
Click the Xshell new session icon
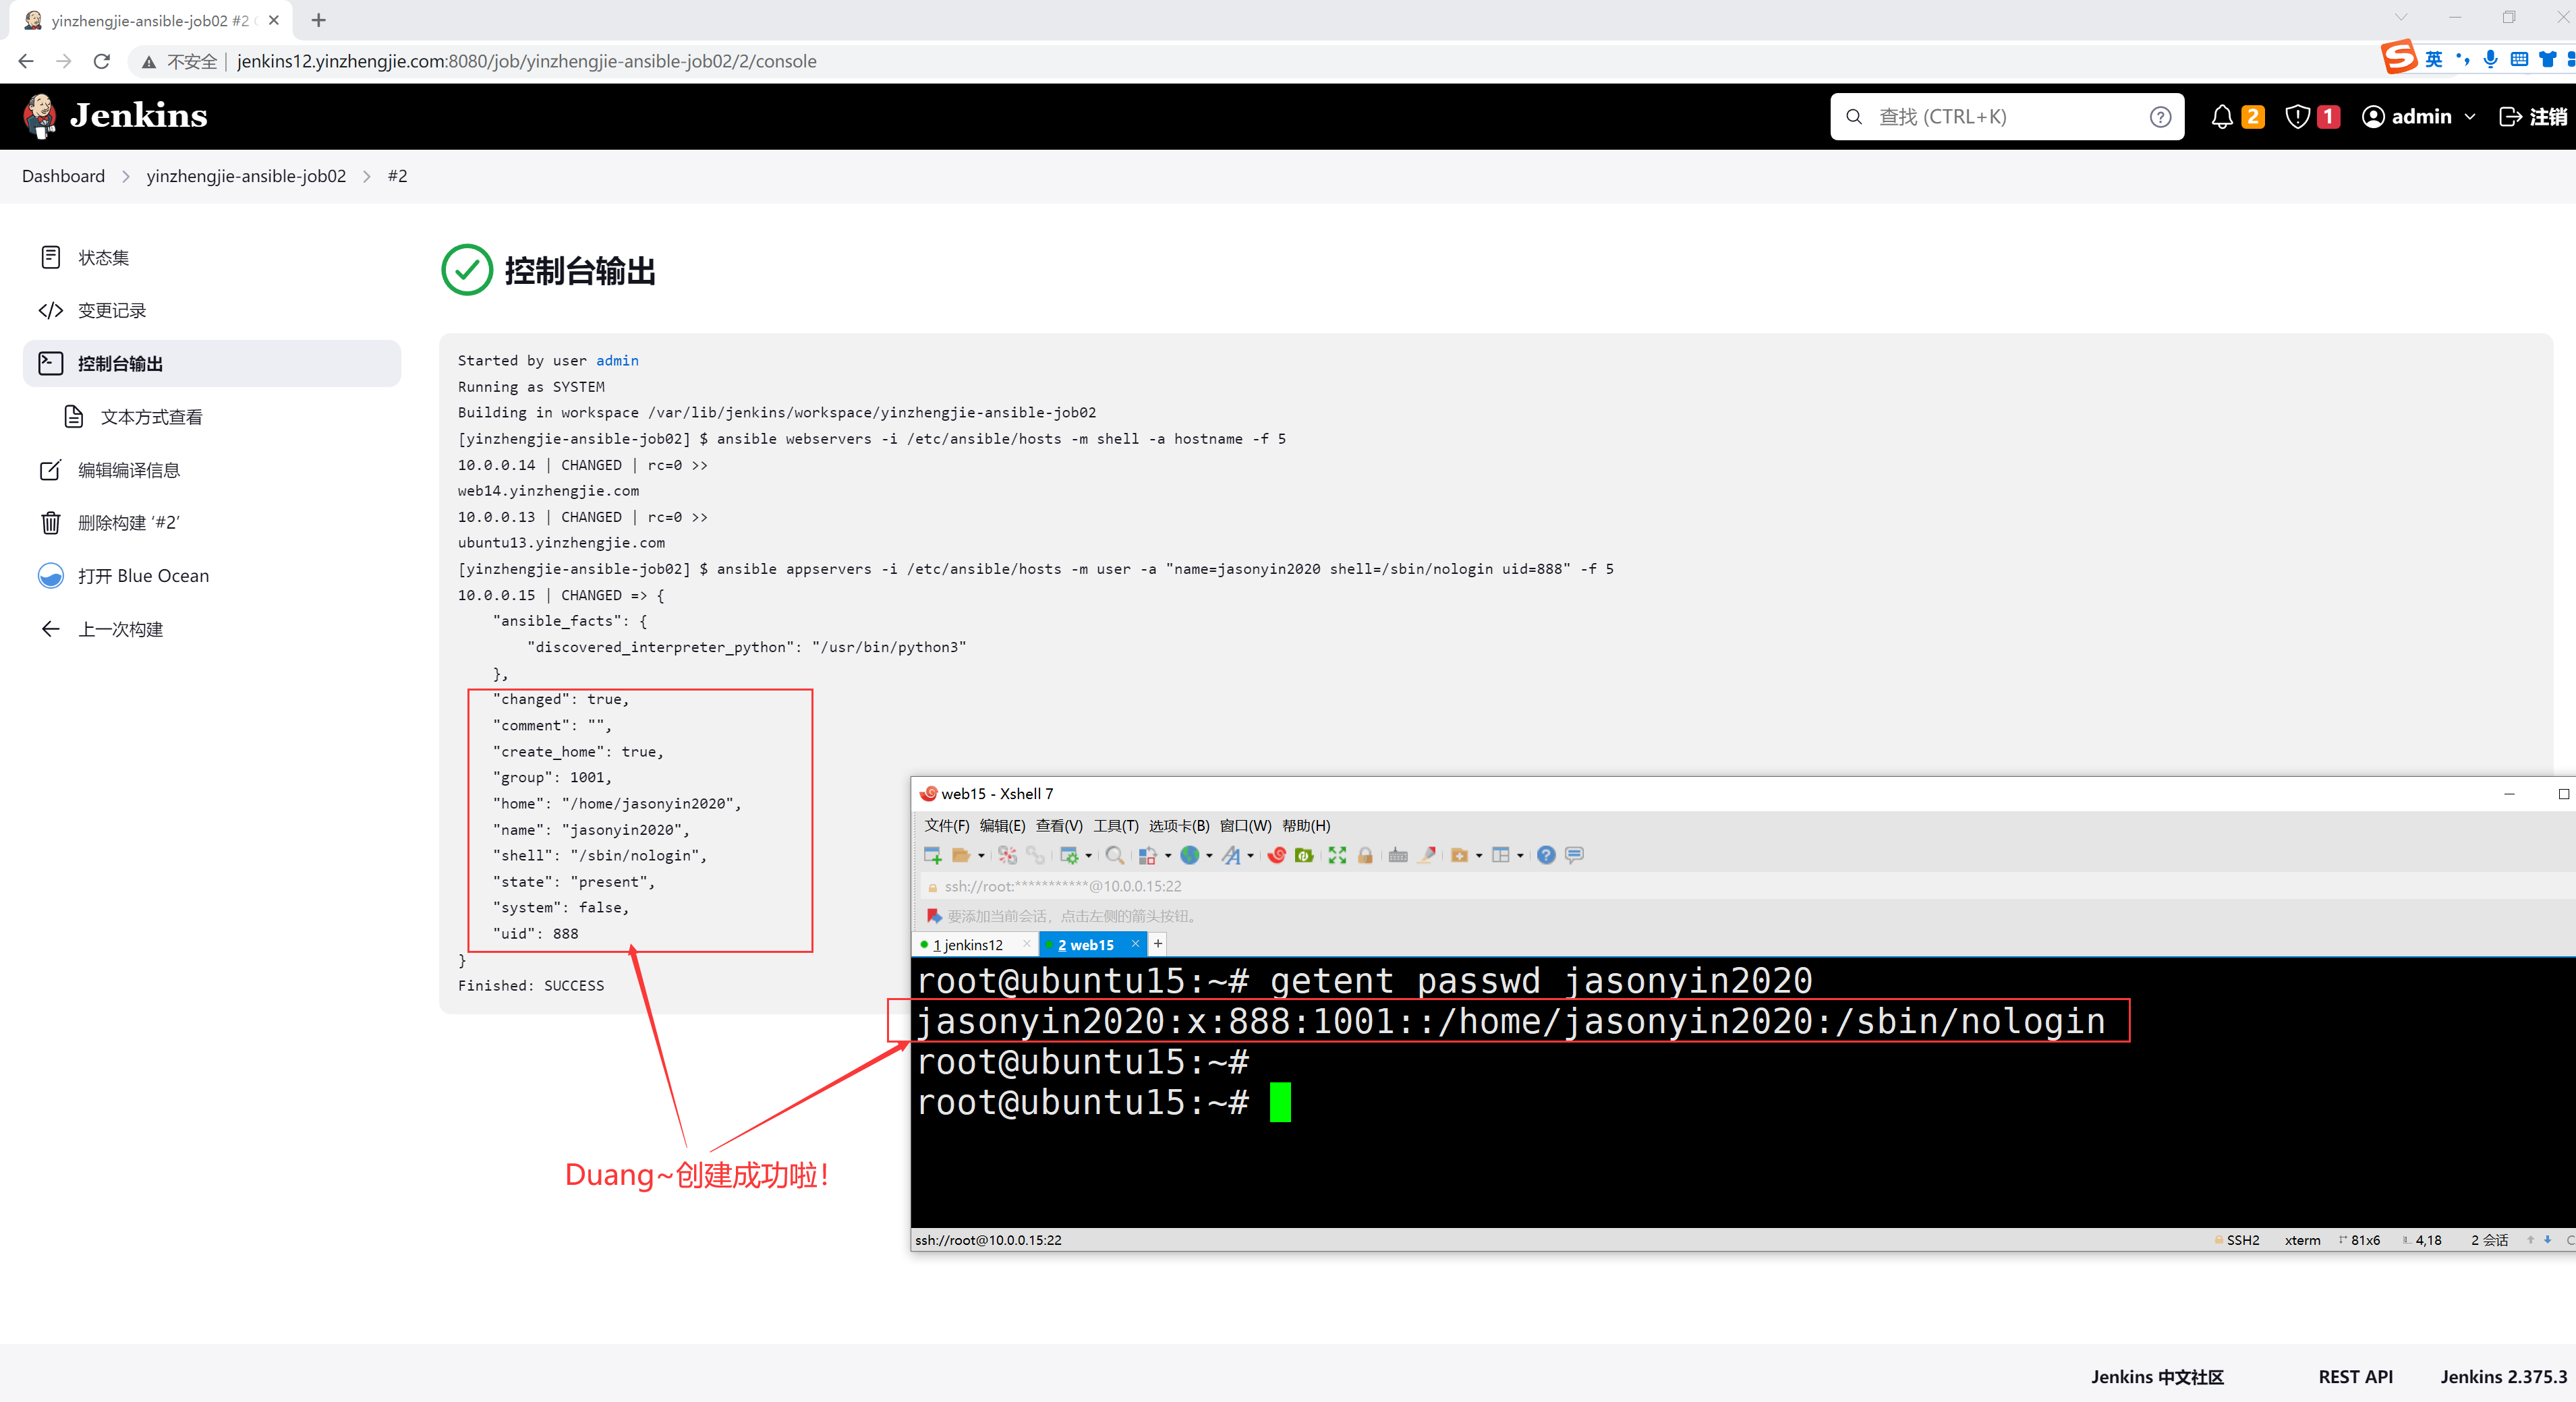pos(932,855)
